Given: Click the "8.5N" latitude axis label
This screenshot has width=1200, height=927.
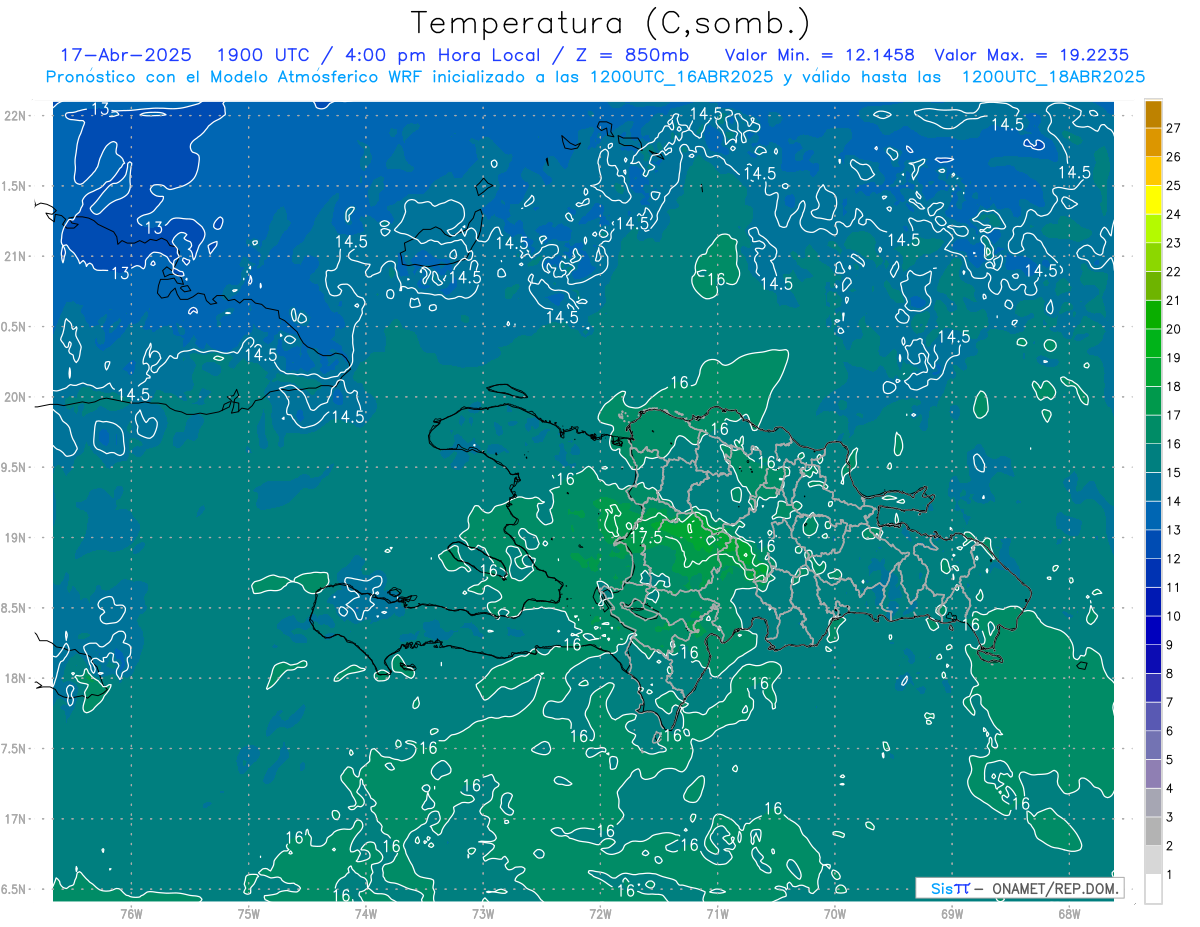Looking at the screenshot, I should 15,608.
